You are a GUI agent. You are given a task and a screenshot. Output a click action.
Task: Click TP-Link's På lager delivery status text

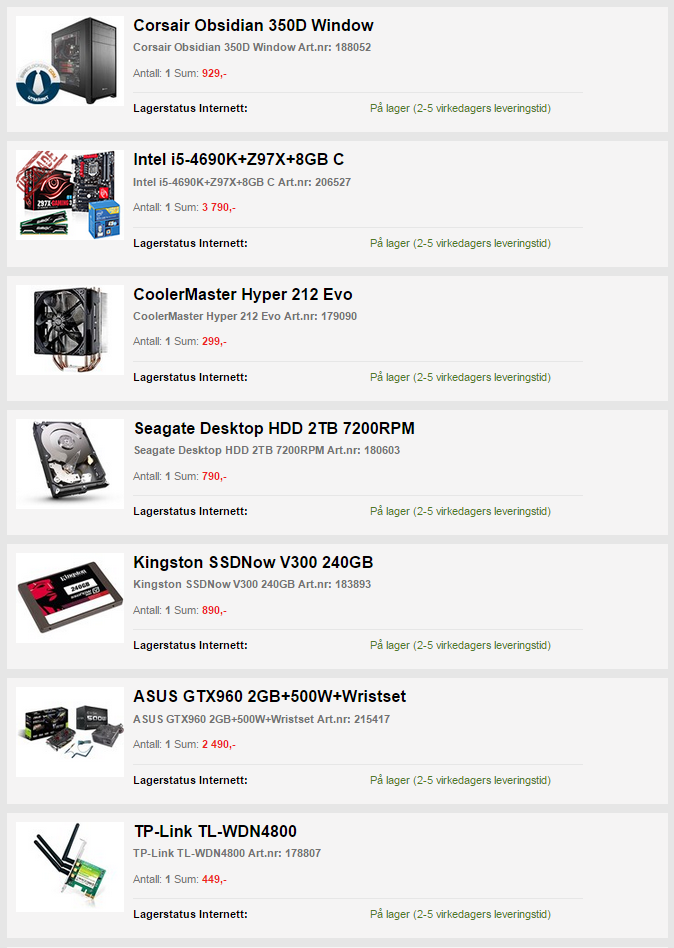tap(461, 915)
